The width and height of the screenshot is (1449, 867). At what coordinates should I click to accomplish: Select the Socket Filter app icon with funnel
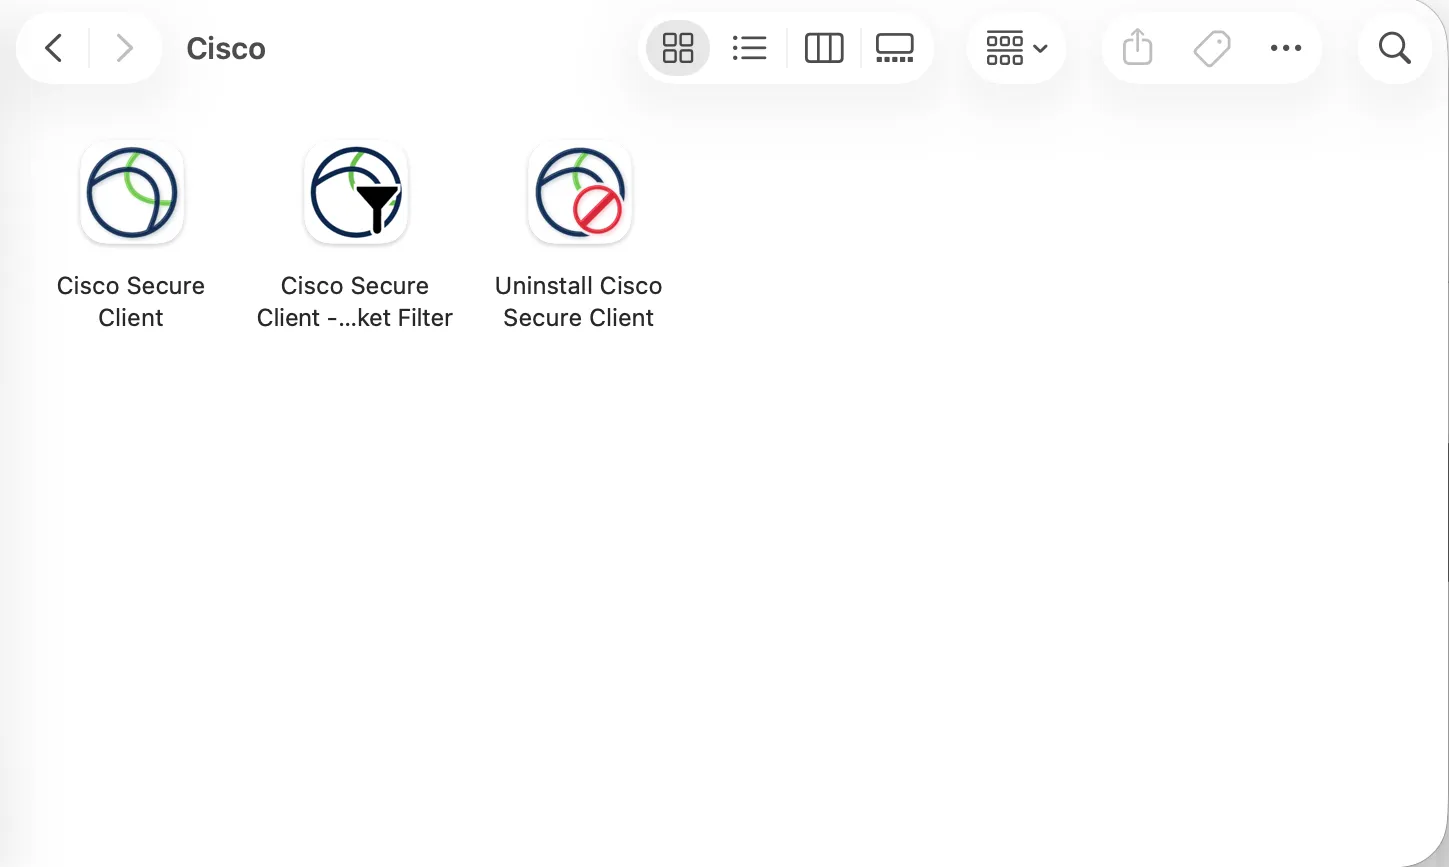point(356,192)
